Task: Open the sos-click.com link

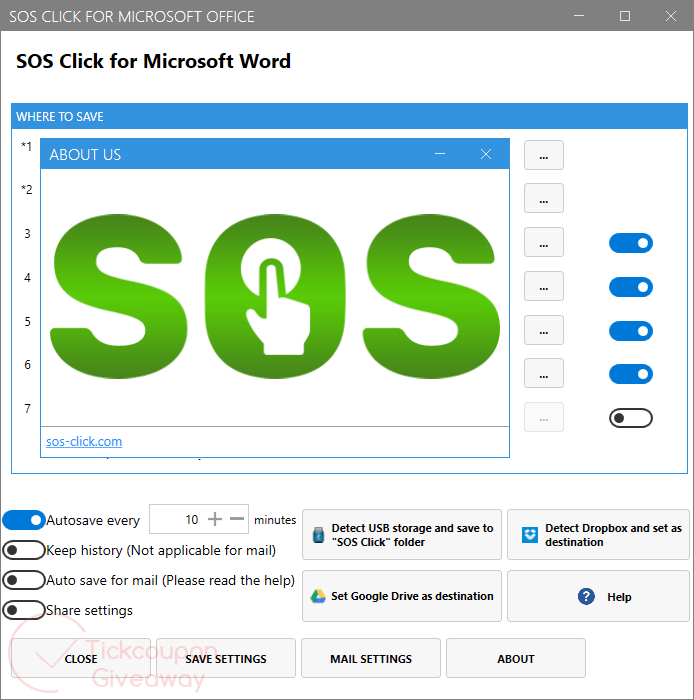Action: tap(84, 442)
